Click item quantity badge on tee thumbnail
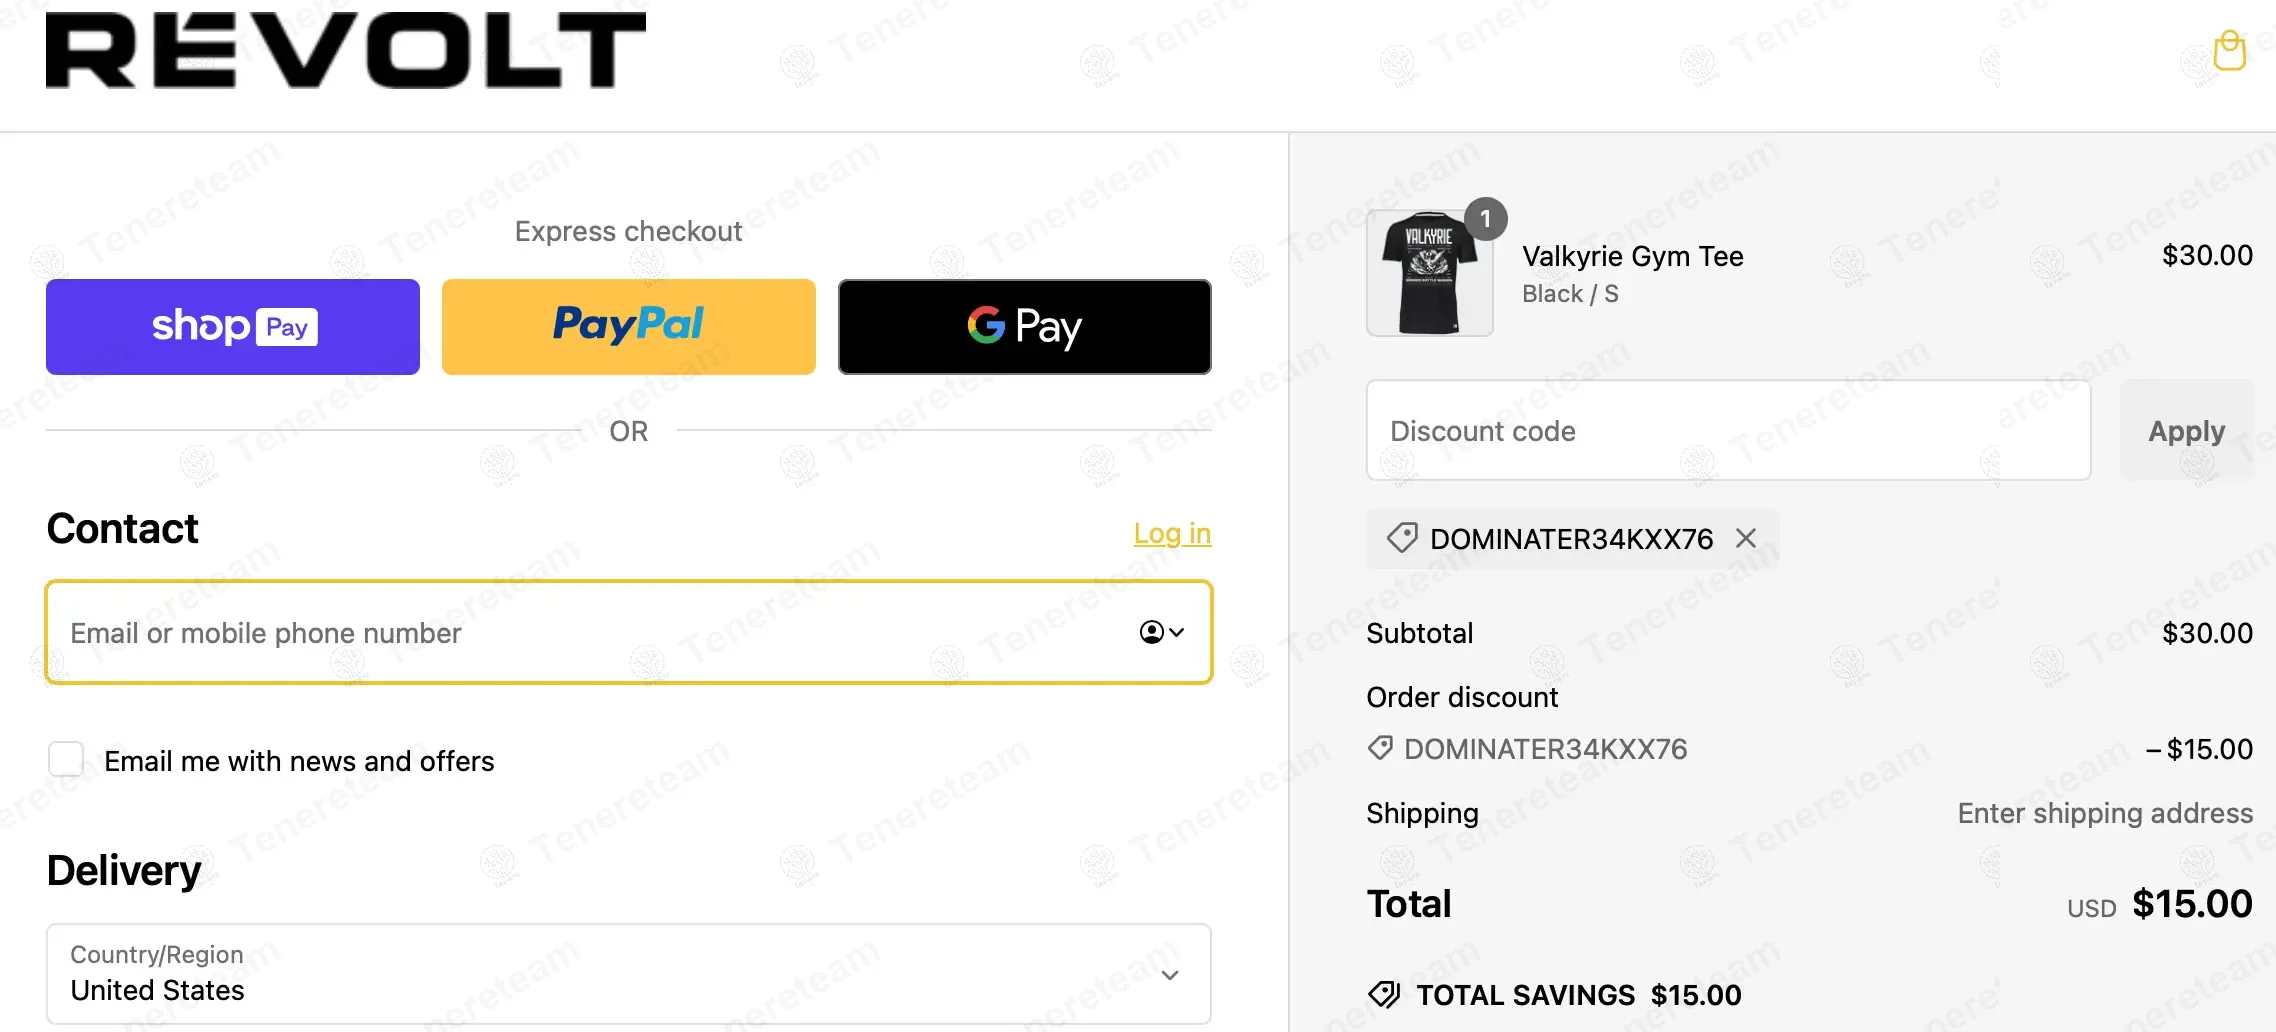This screenshot has height=1032, width=2276. coord(1486,218)
